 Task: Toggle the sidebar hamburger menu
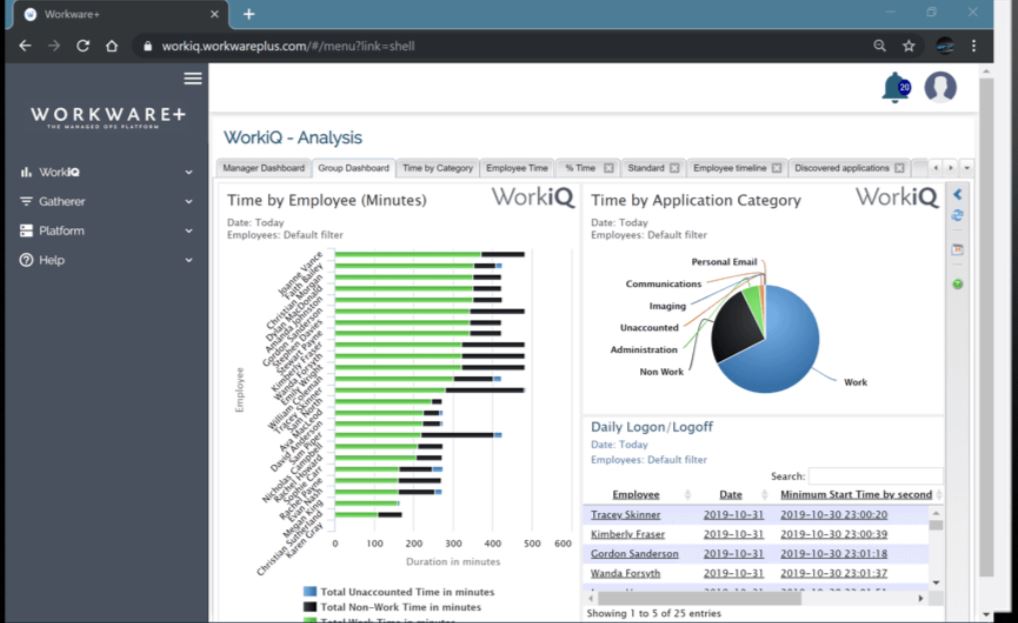193,79
